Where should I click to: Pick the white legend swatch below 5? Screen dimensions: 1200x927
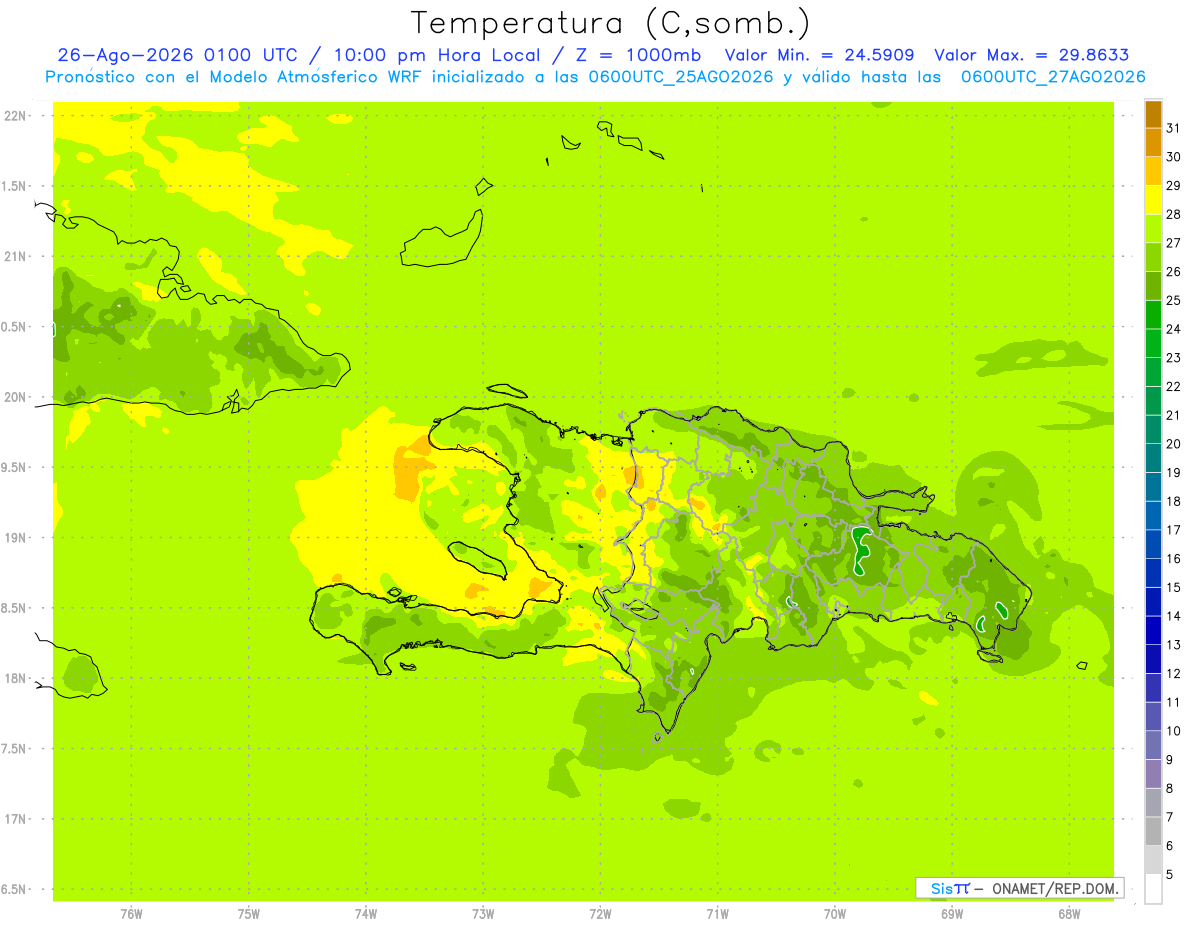1153,889
